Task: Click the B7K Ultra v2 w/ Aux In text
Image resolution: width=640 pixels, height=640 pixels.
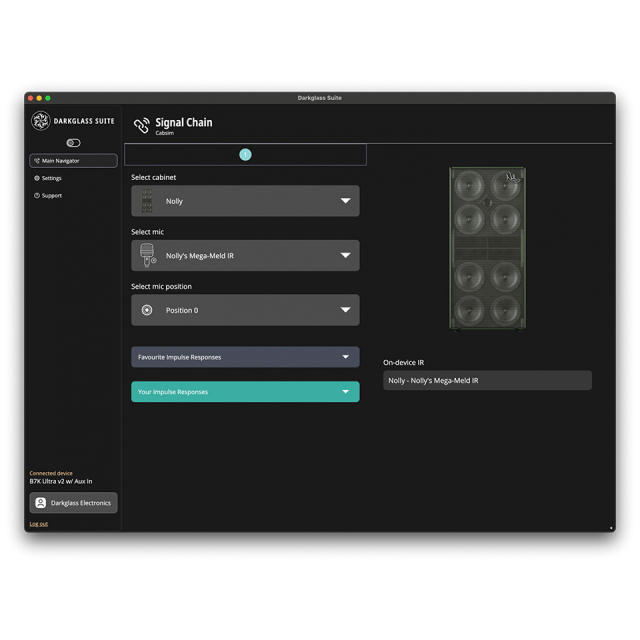Action: (61, 482)
